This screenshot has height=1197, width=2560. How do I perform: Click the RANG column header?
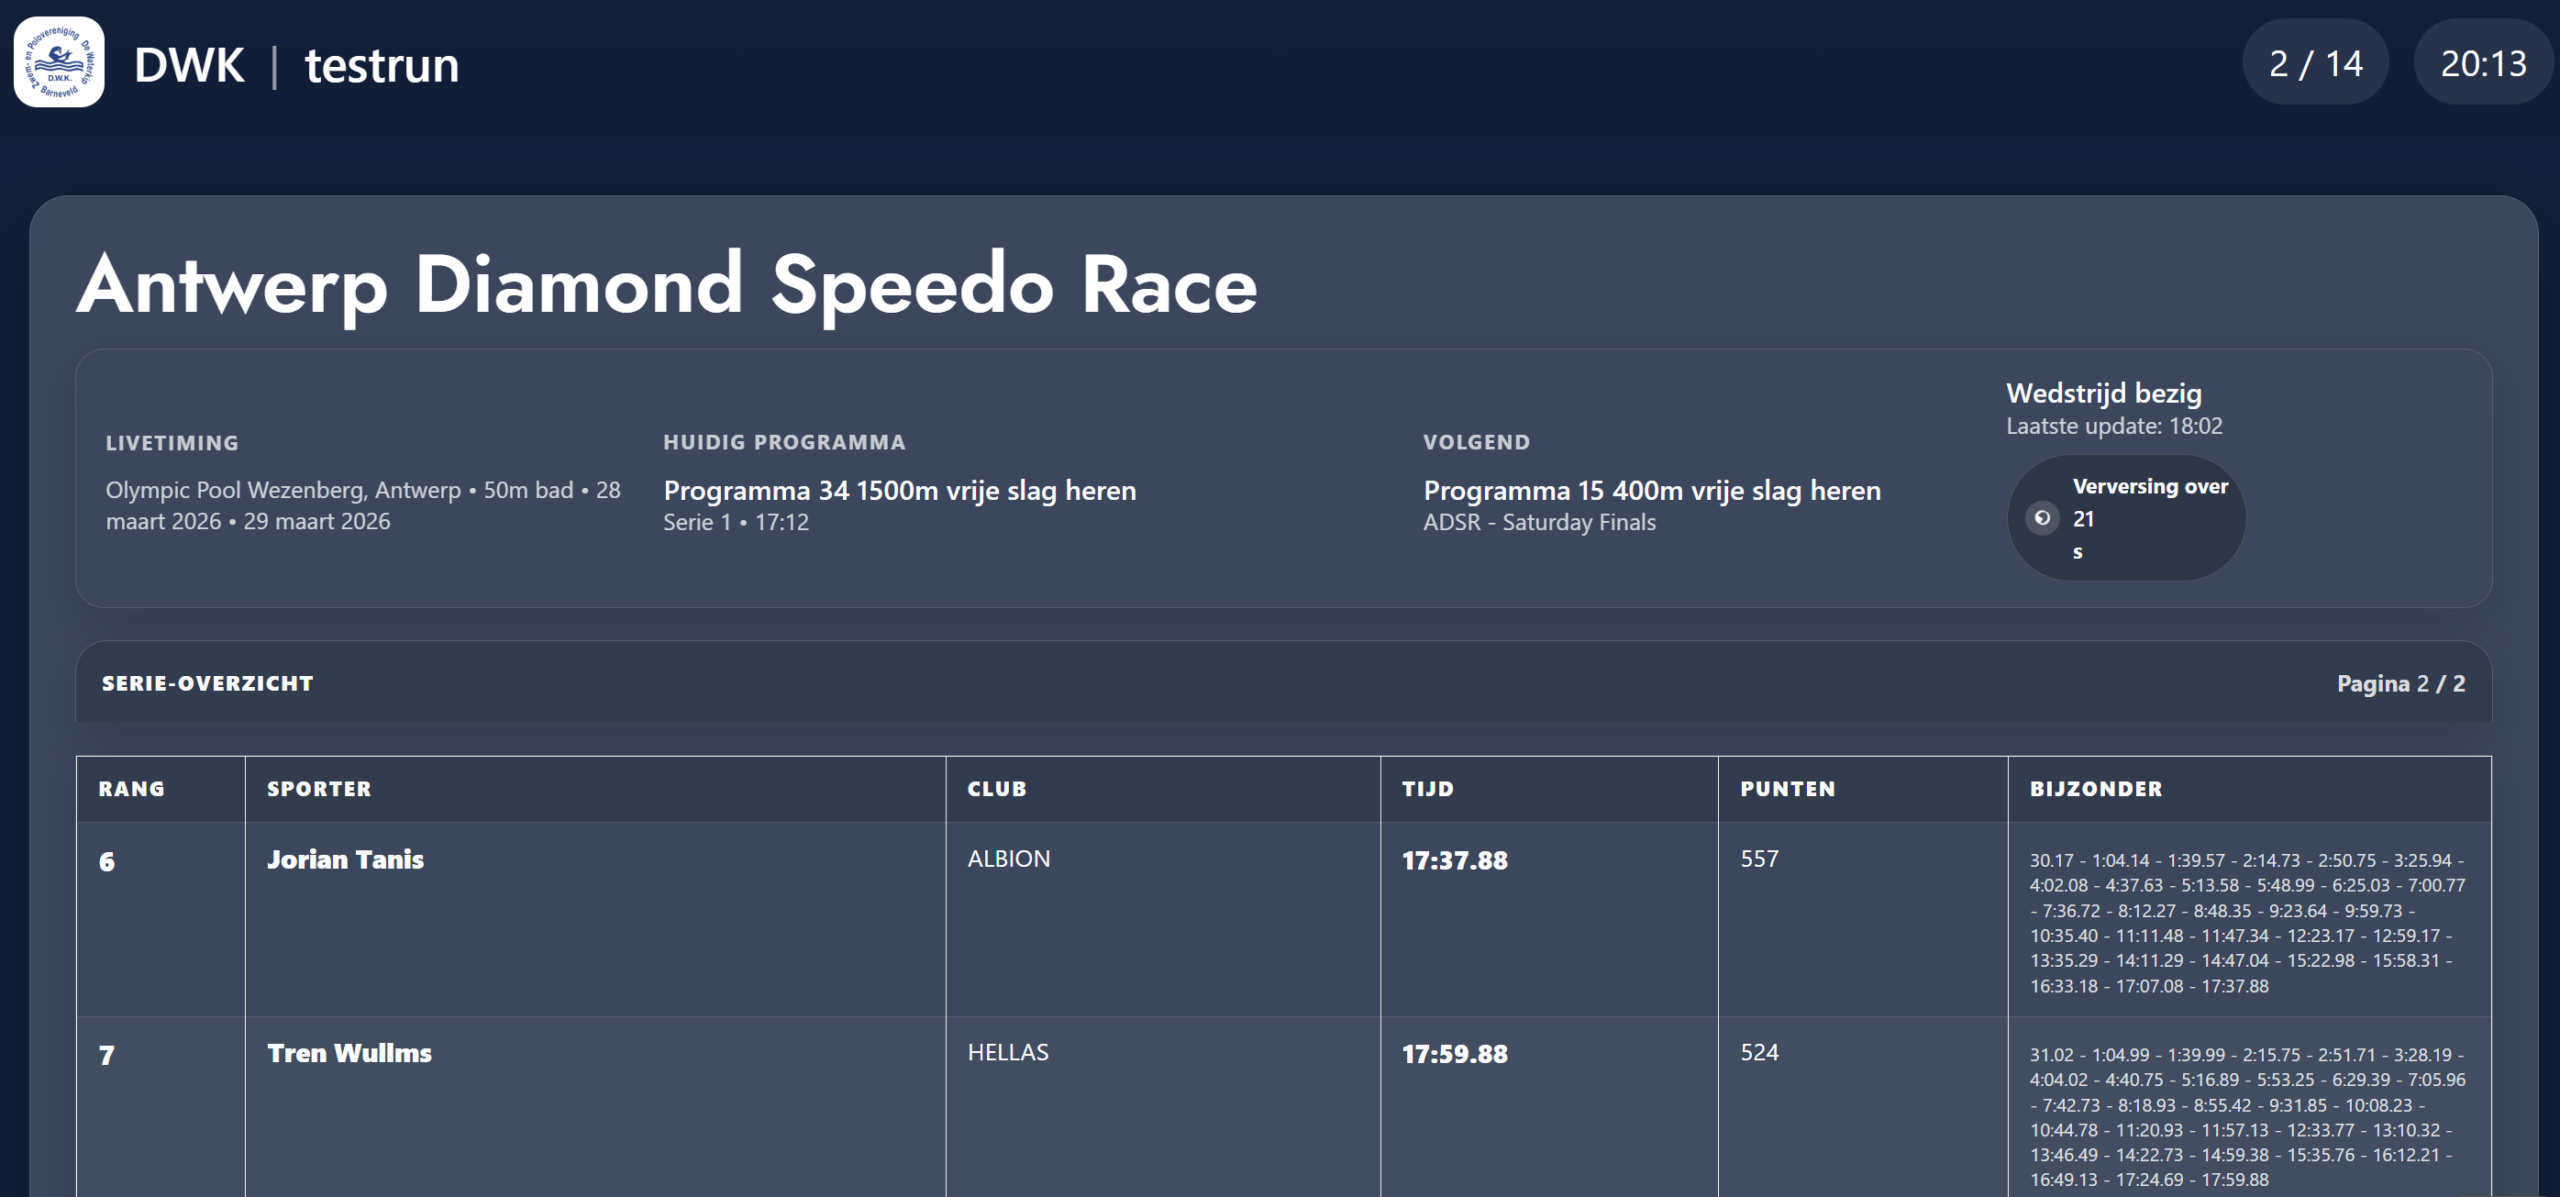point(132,789)
